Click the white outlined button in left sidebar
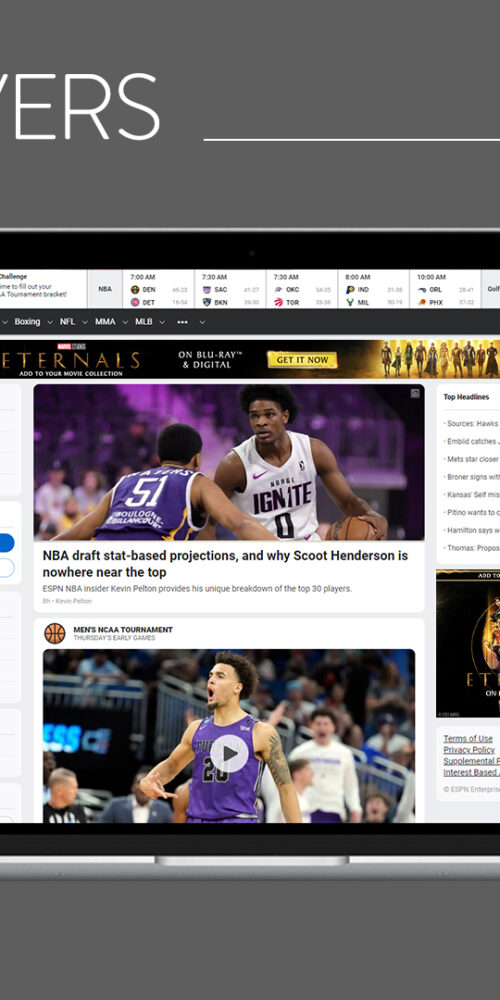 (x=6, y=568)
